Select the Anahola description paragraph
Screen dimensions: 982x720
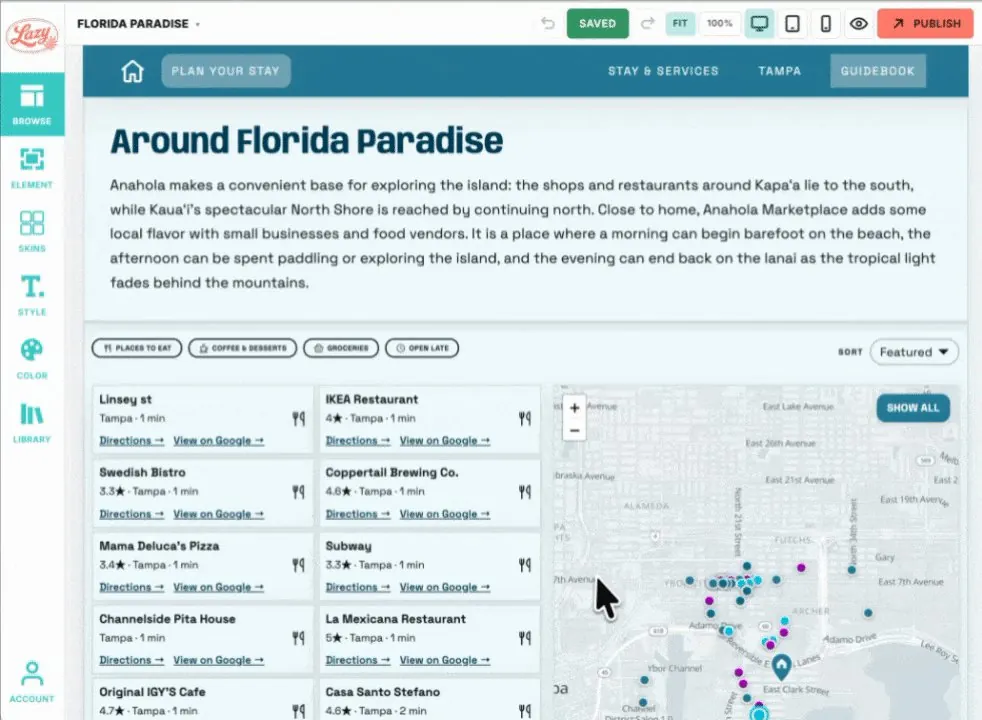point(522,234)
